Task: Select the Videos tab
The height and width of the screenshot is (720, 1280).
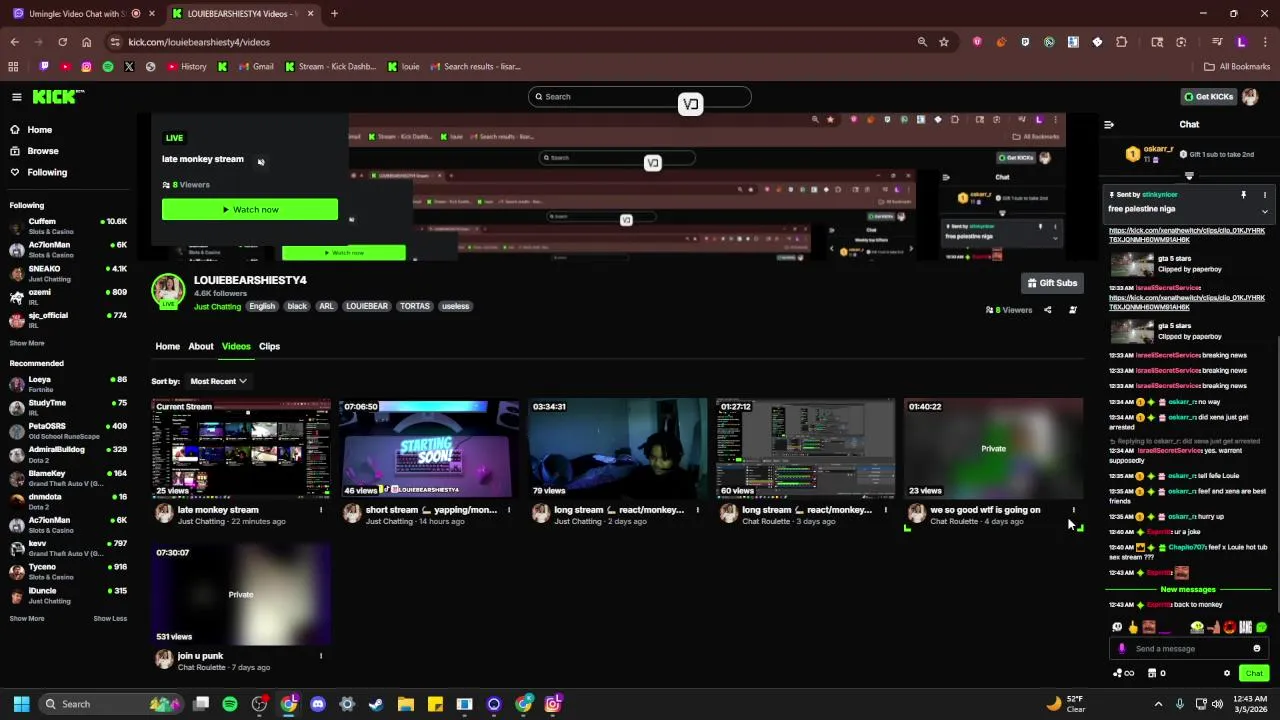Action: pos(236,346)
